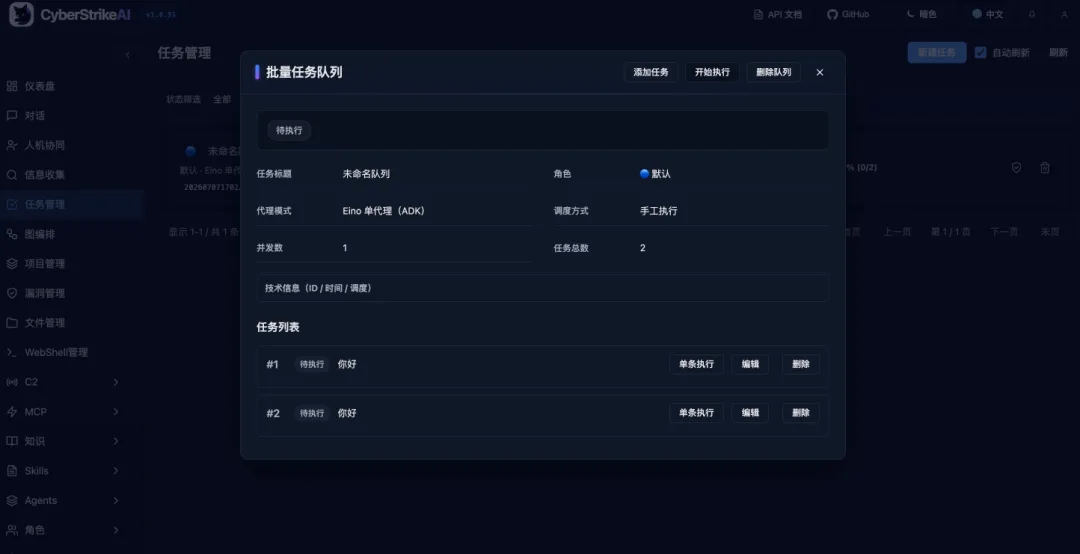Click the 手工执行 schedule value
This screenshot has width=1080, height=554.
(658, 211)
